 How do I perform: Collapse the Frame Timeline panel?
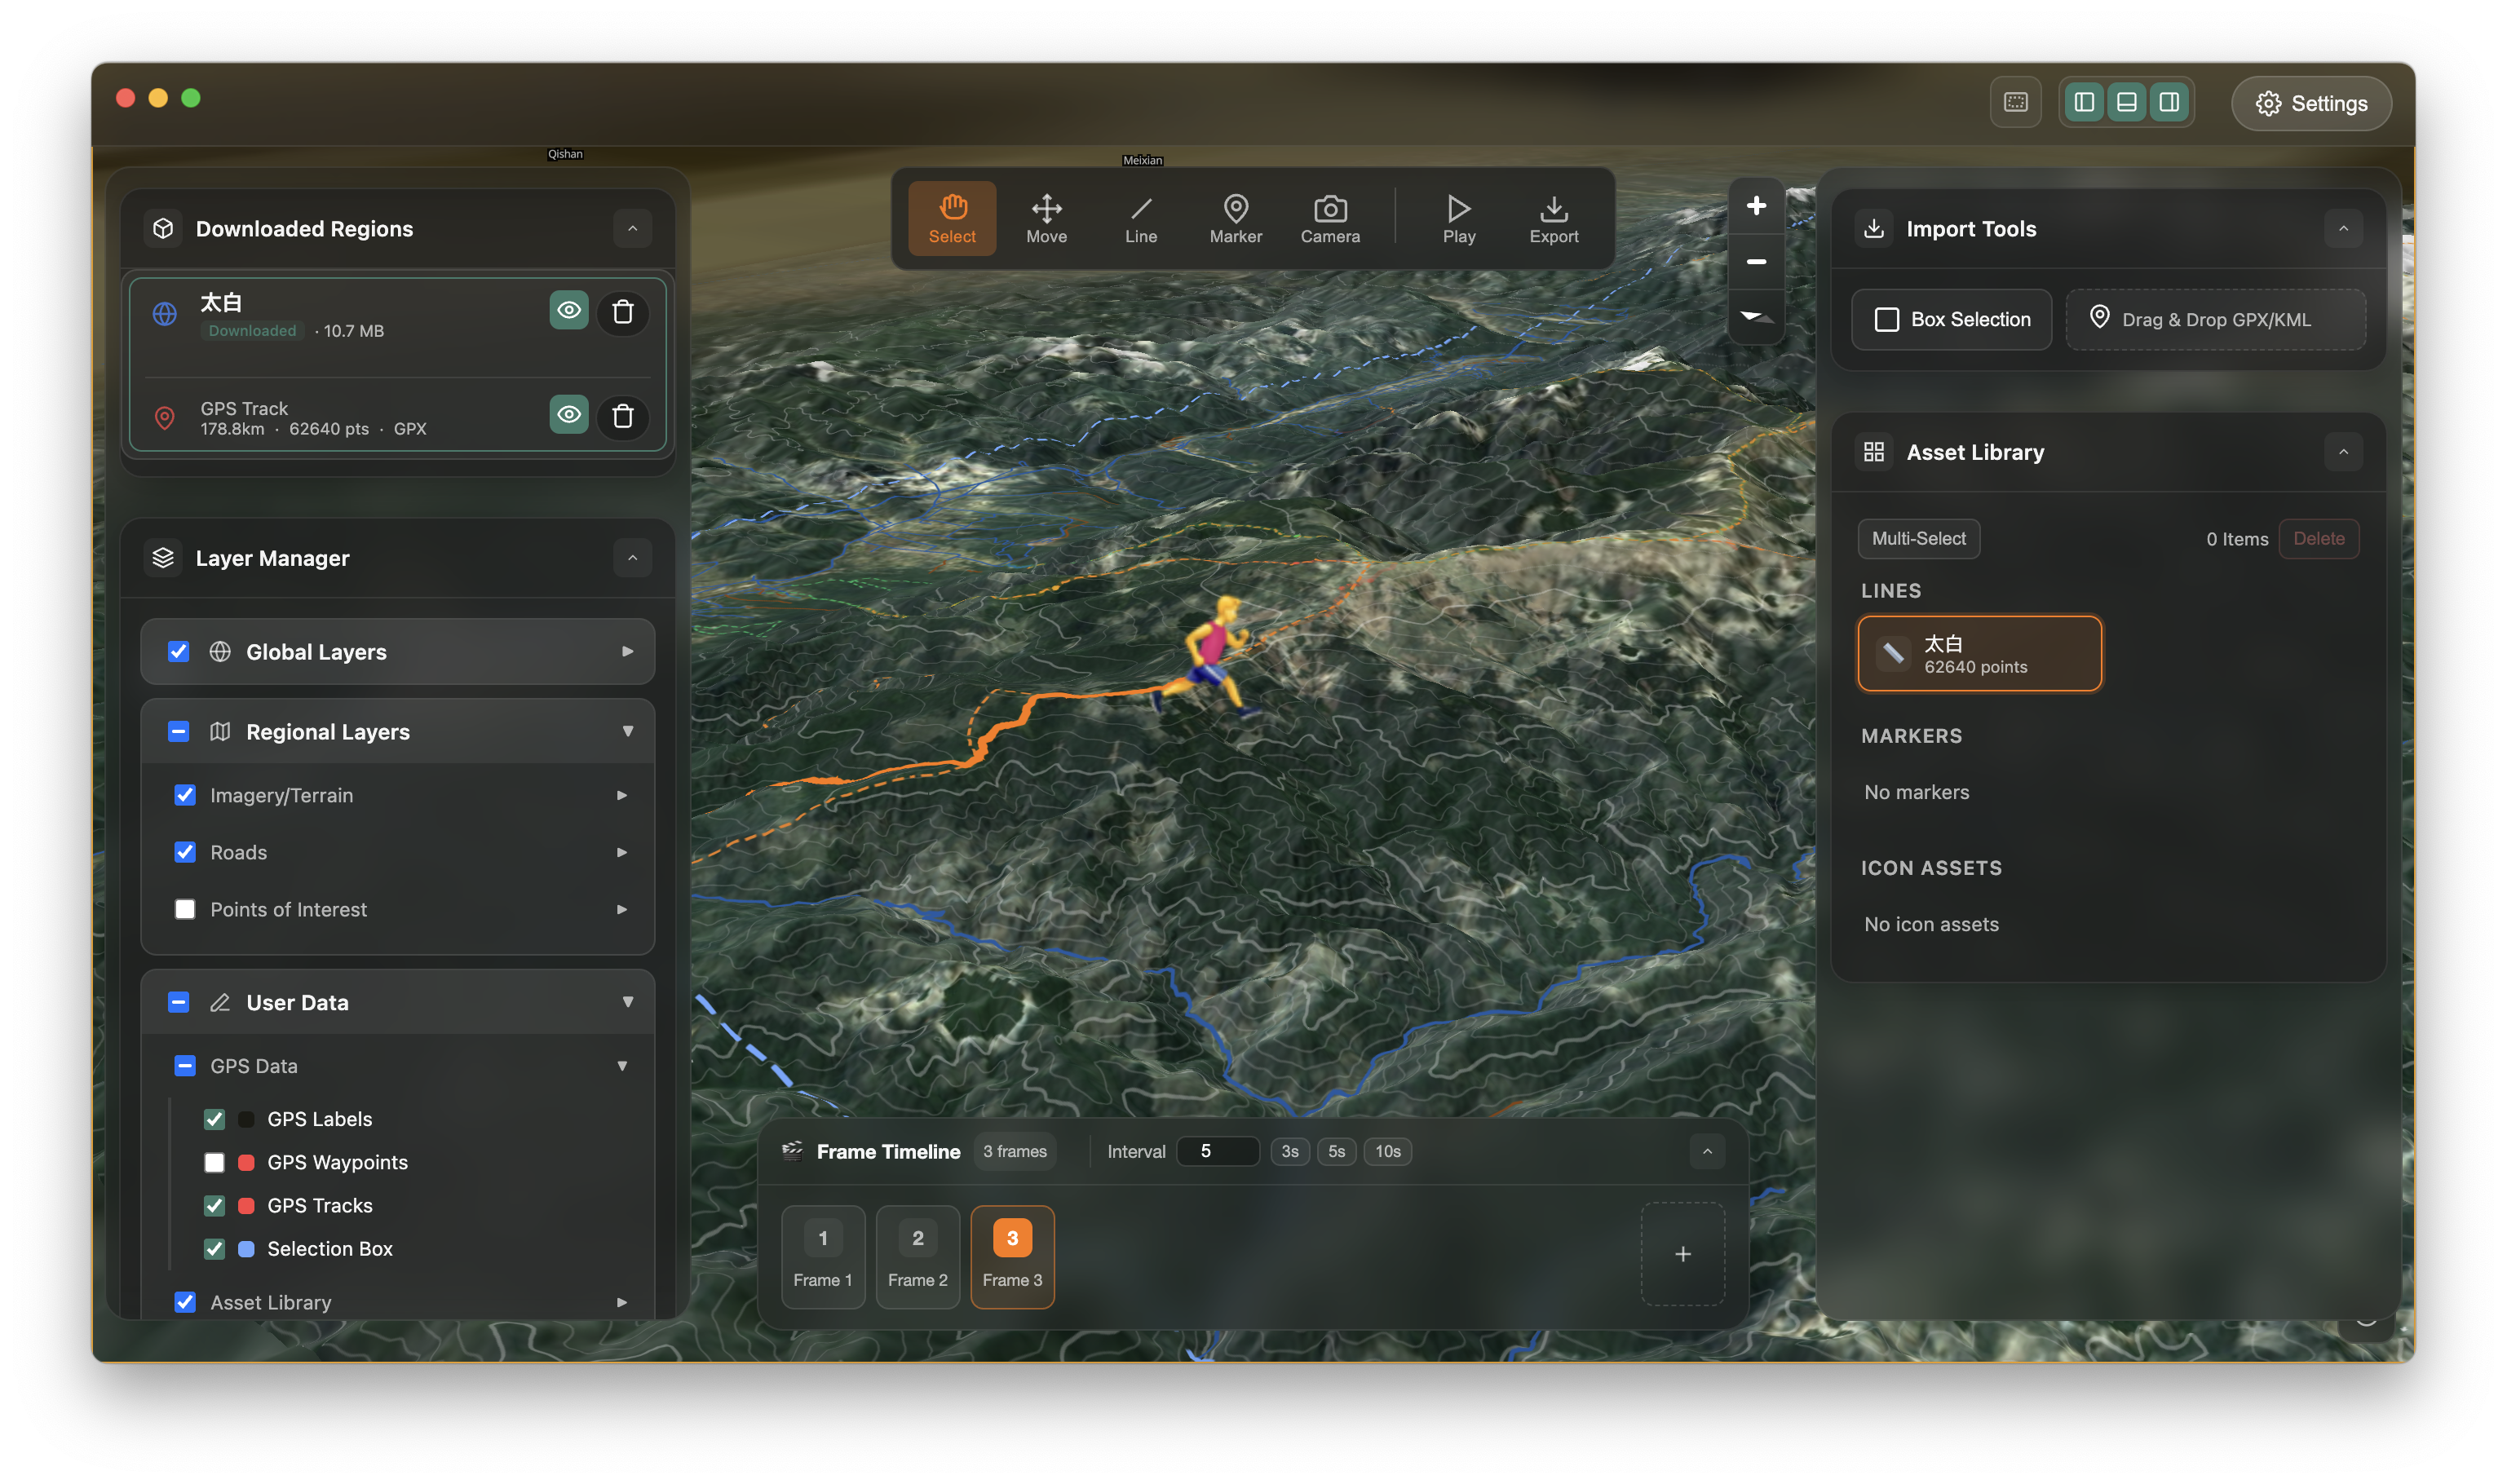click(1706, 1151)
